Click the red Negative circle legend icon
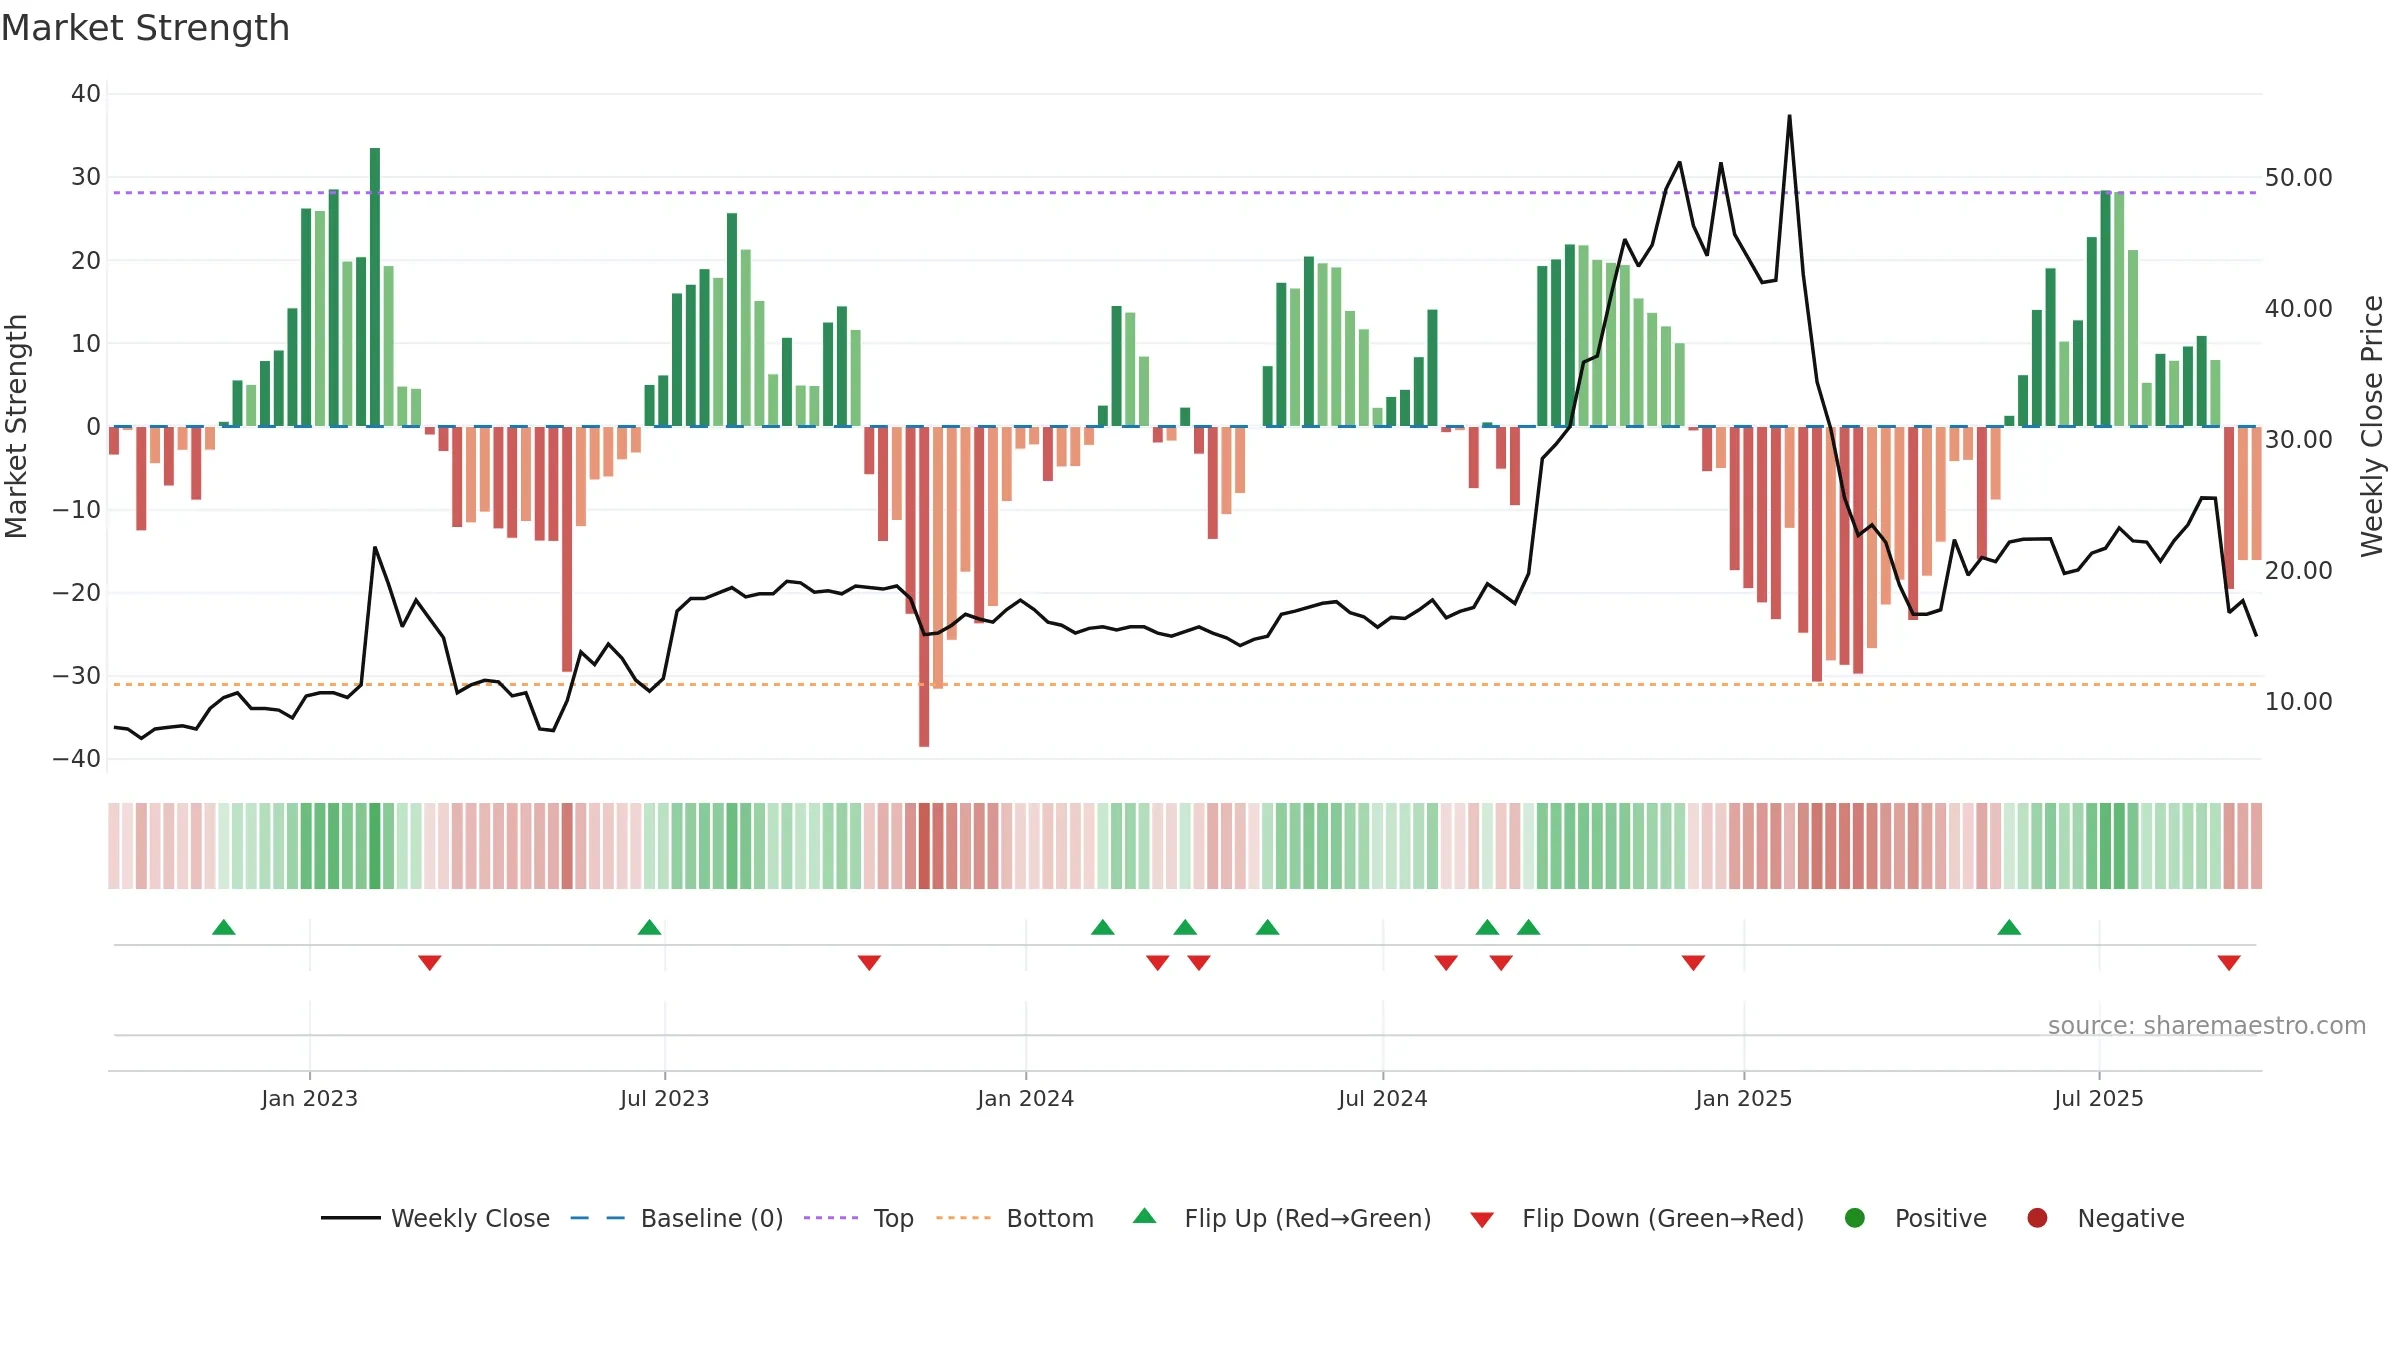The image size is (2400, 1350). click(x=2037, y=1218)
